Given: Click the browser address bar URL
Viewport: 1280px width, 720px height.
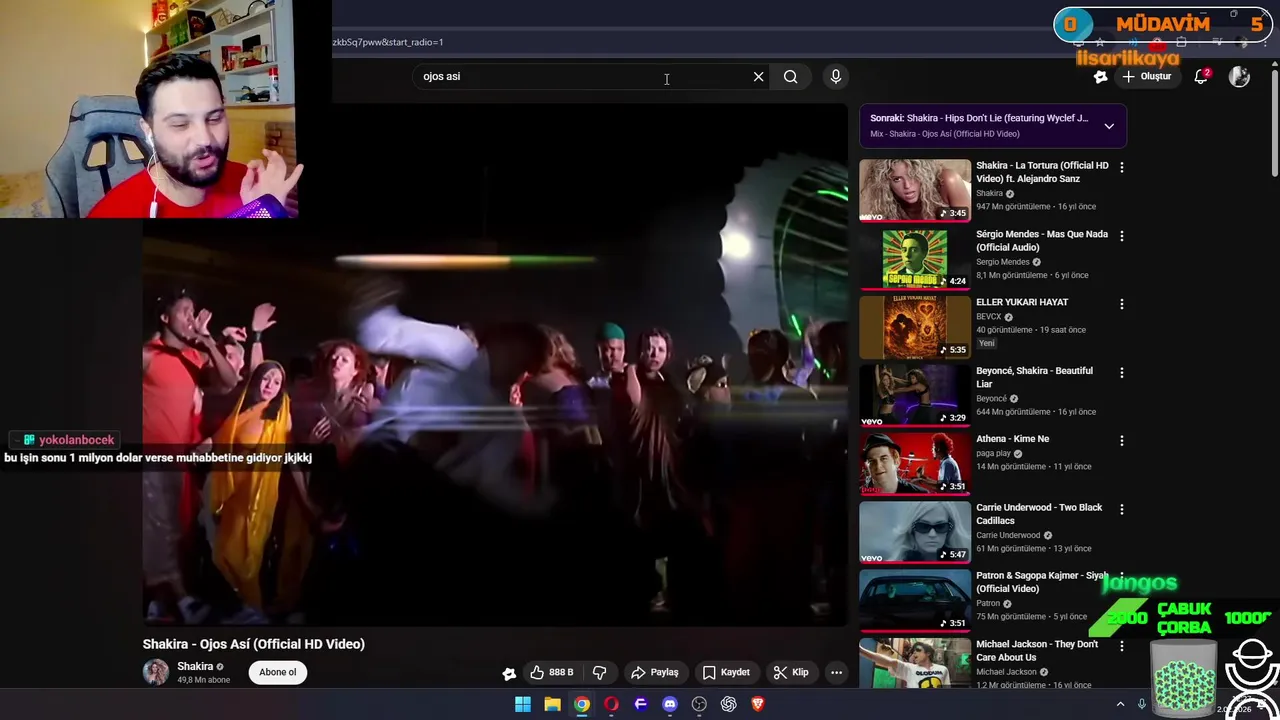Looking at the screenshot, I should coord(388,42).
